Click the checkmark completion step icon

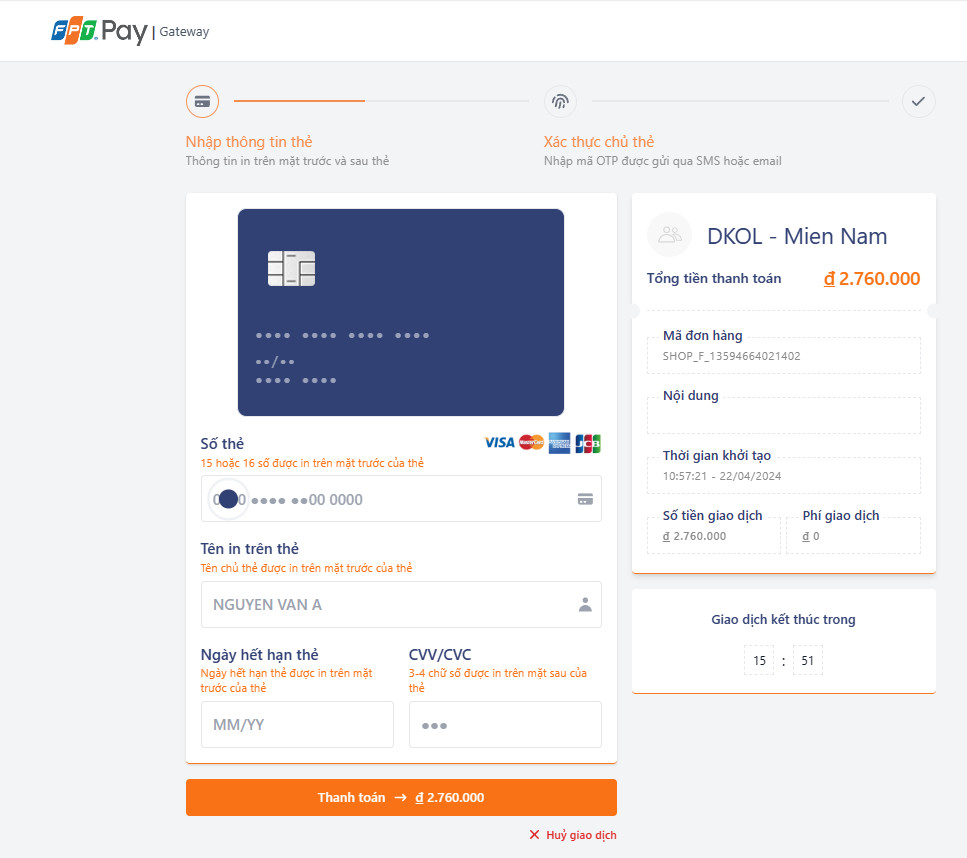tap(918, 101)
